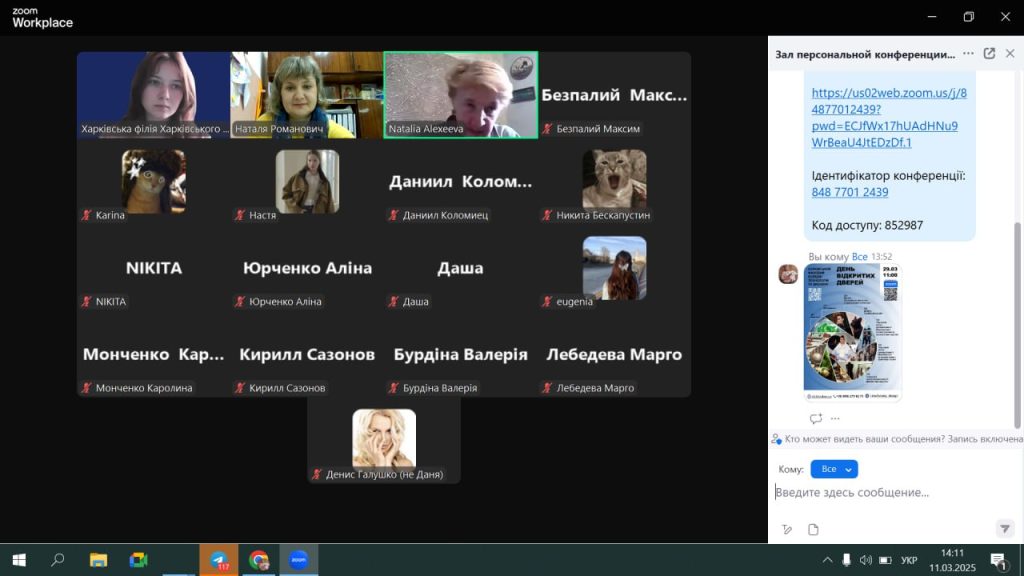Select Natalia Alexeeva's video tile
Image resolution: width=1024 pixels, height=576 pixels.
[x=460, y=94]
